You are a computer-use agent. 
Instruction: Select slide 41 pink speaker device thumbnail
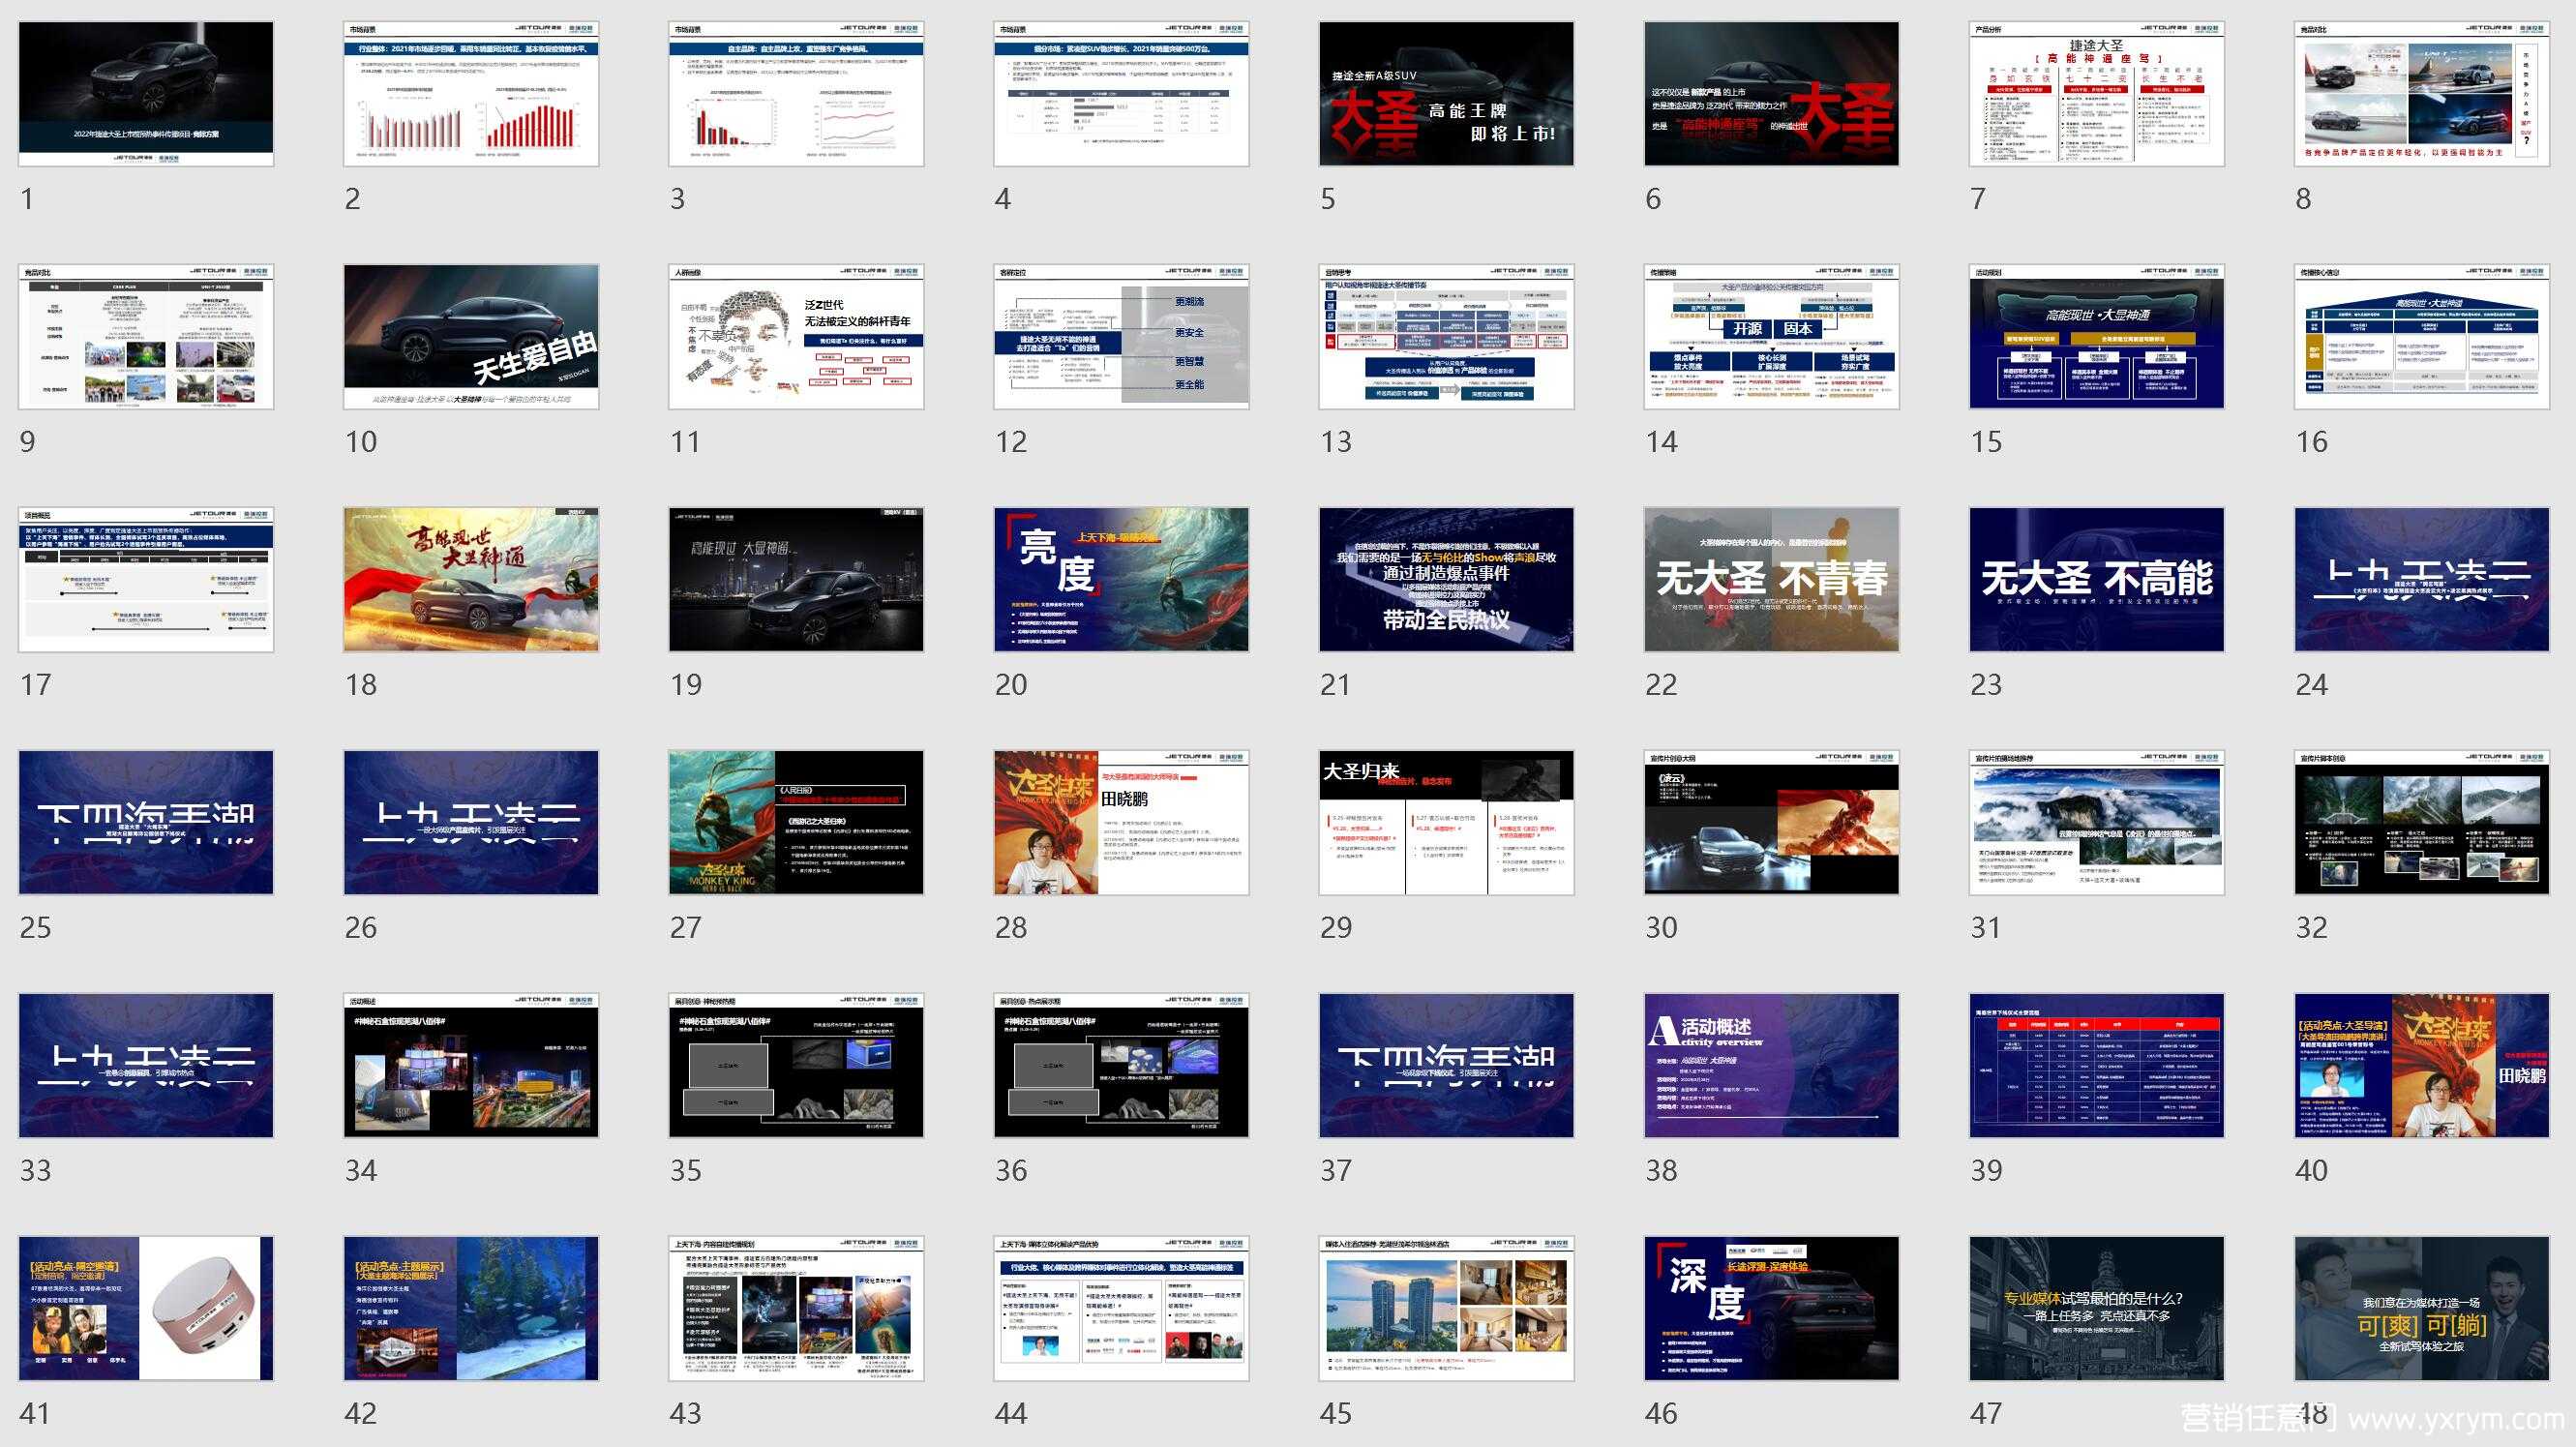146,1309
